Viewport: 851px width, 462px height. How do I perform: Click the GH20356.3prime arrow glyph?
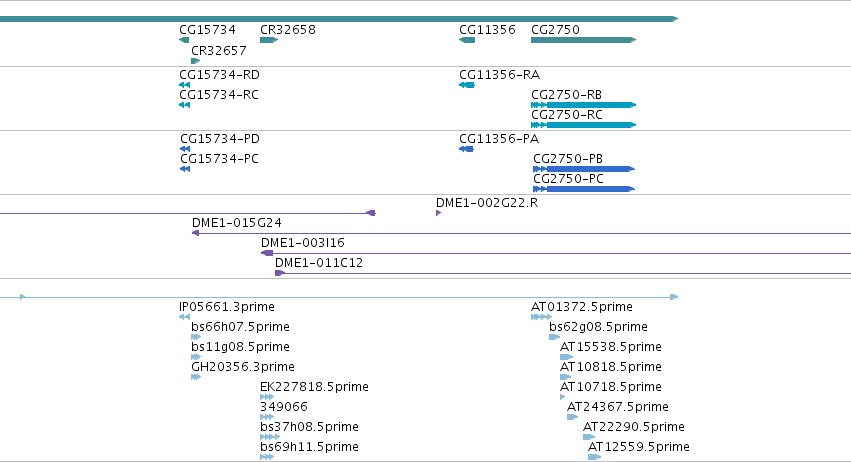pos(196,377)
